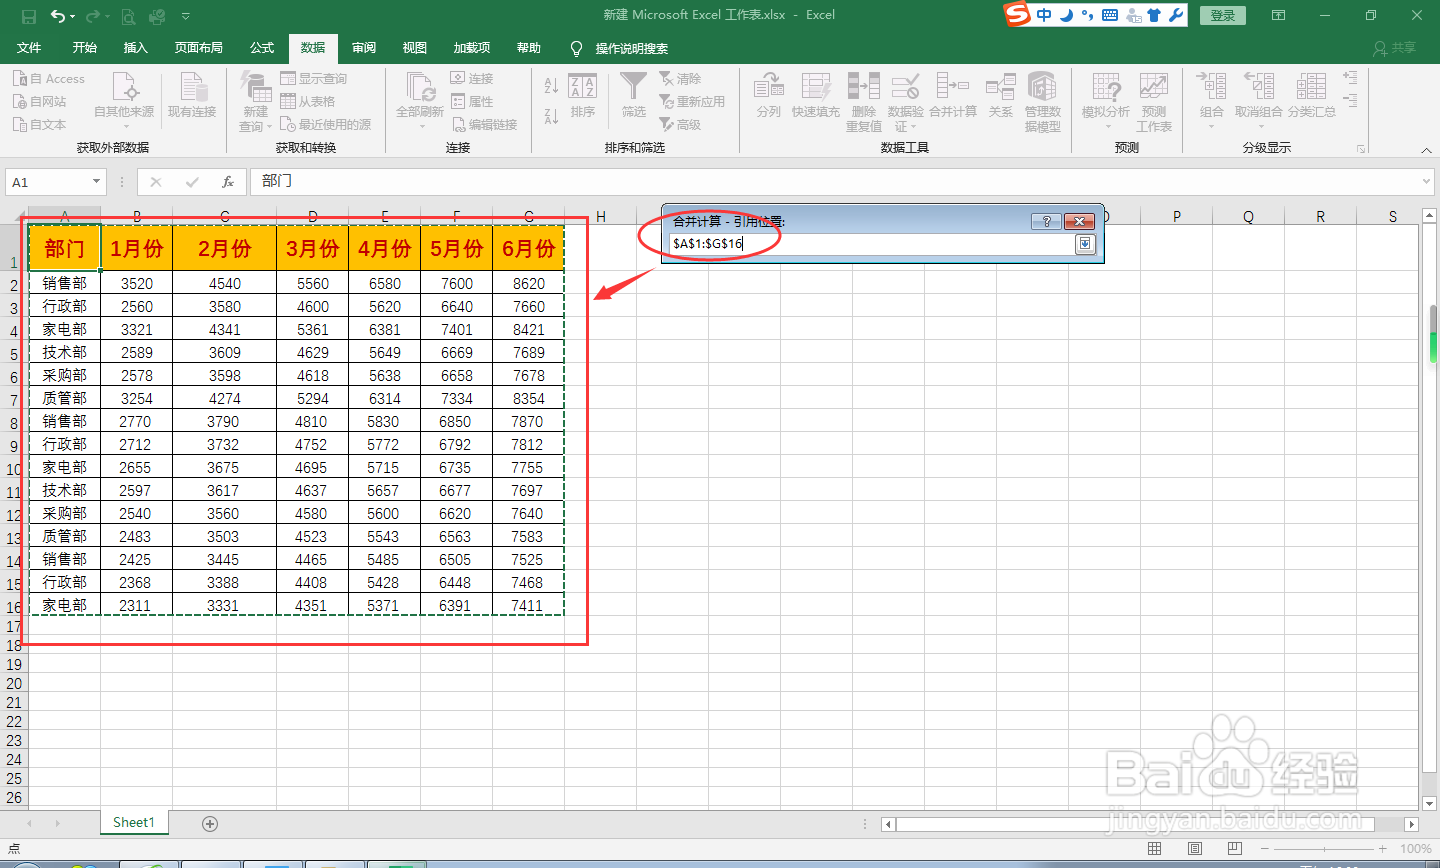Open the Formulas (公式) tab
The width and height of the screenshot is (1440, 868).
[x=262, y=48]
